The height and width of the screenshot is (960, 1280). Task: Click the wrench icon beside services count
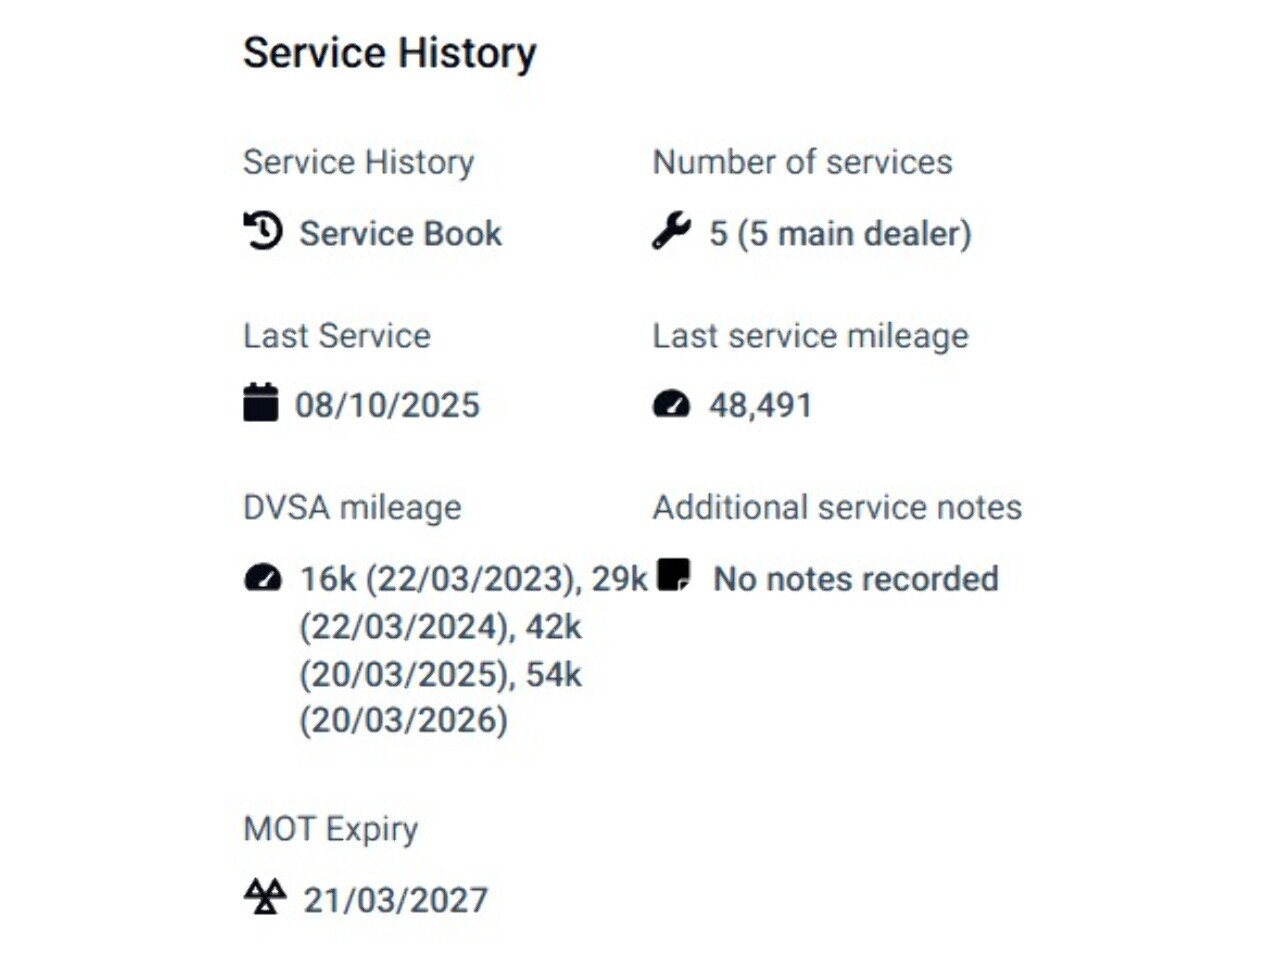671,231
